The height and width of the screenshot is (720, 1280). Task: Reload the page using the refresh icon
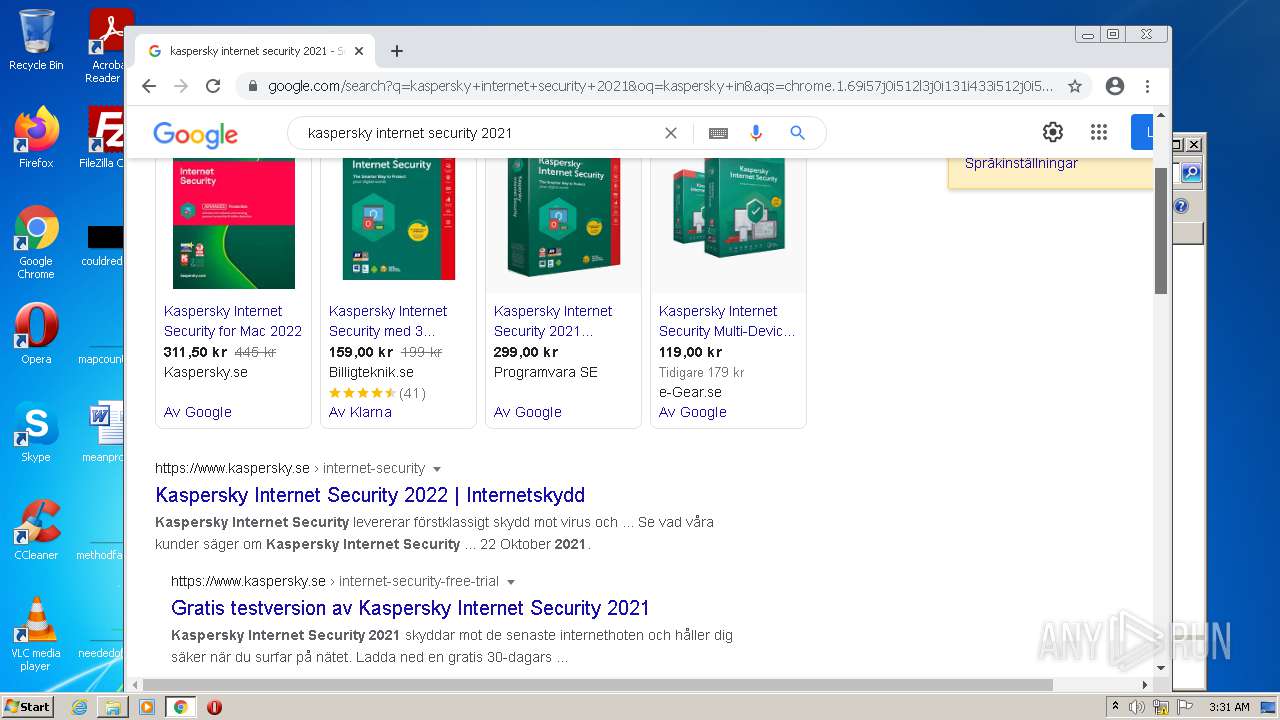pos(212,86)
